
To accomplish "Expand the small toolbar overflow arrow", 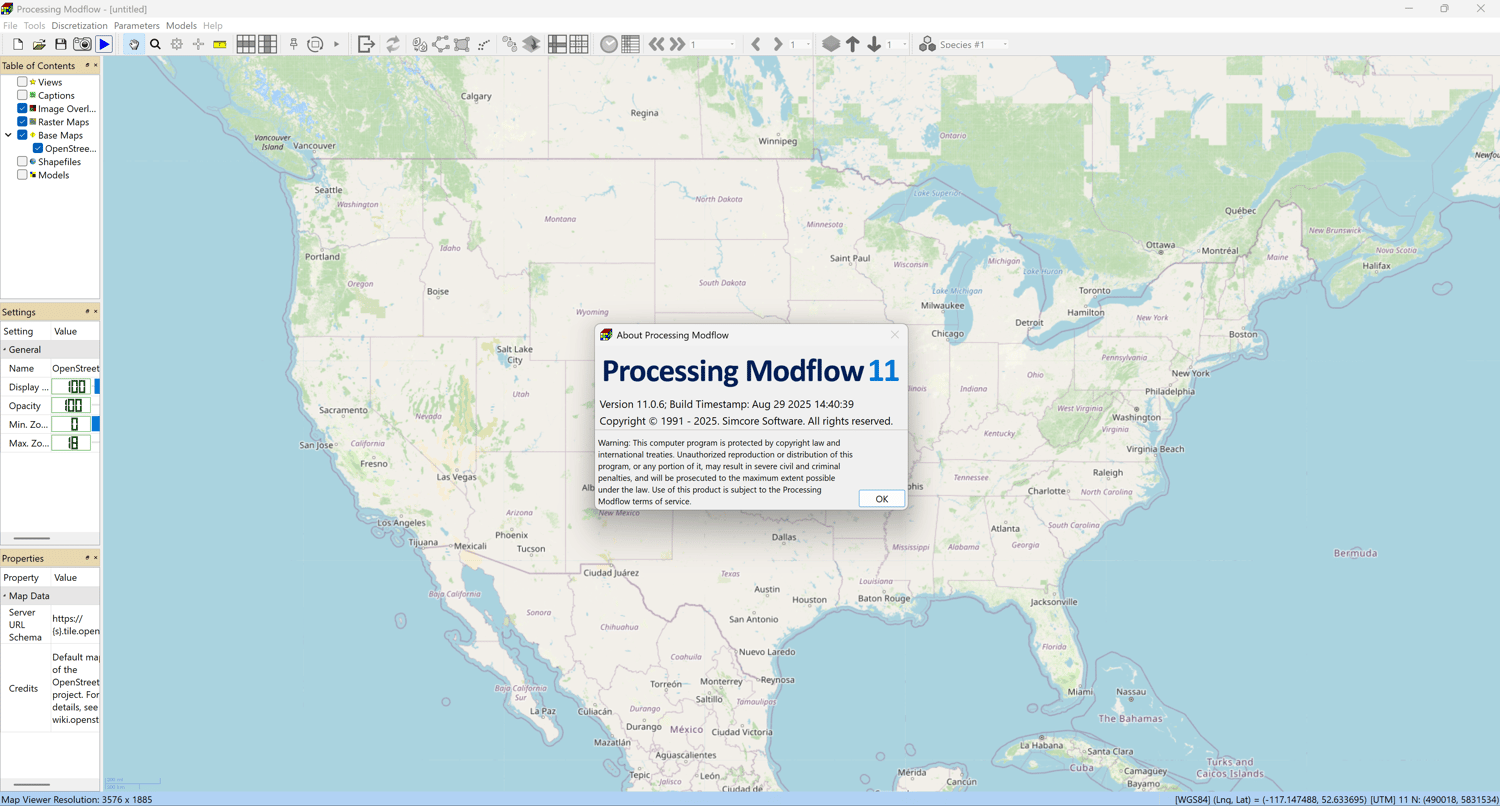I will coord(336,44).
